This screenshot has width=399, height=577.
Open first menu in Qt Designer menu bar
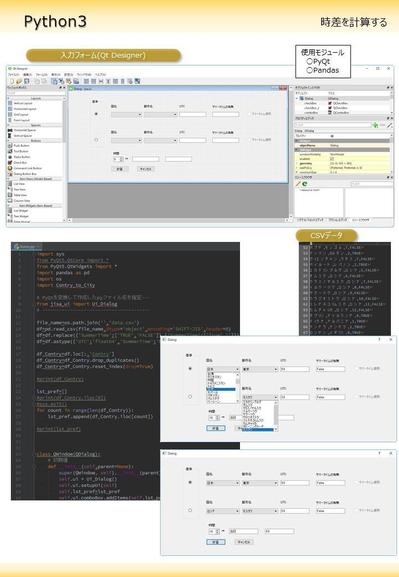[13, 74]
